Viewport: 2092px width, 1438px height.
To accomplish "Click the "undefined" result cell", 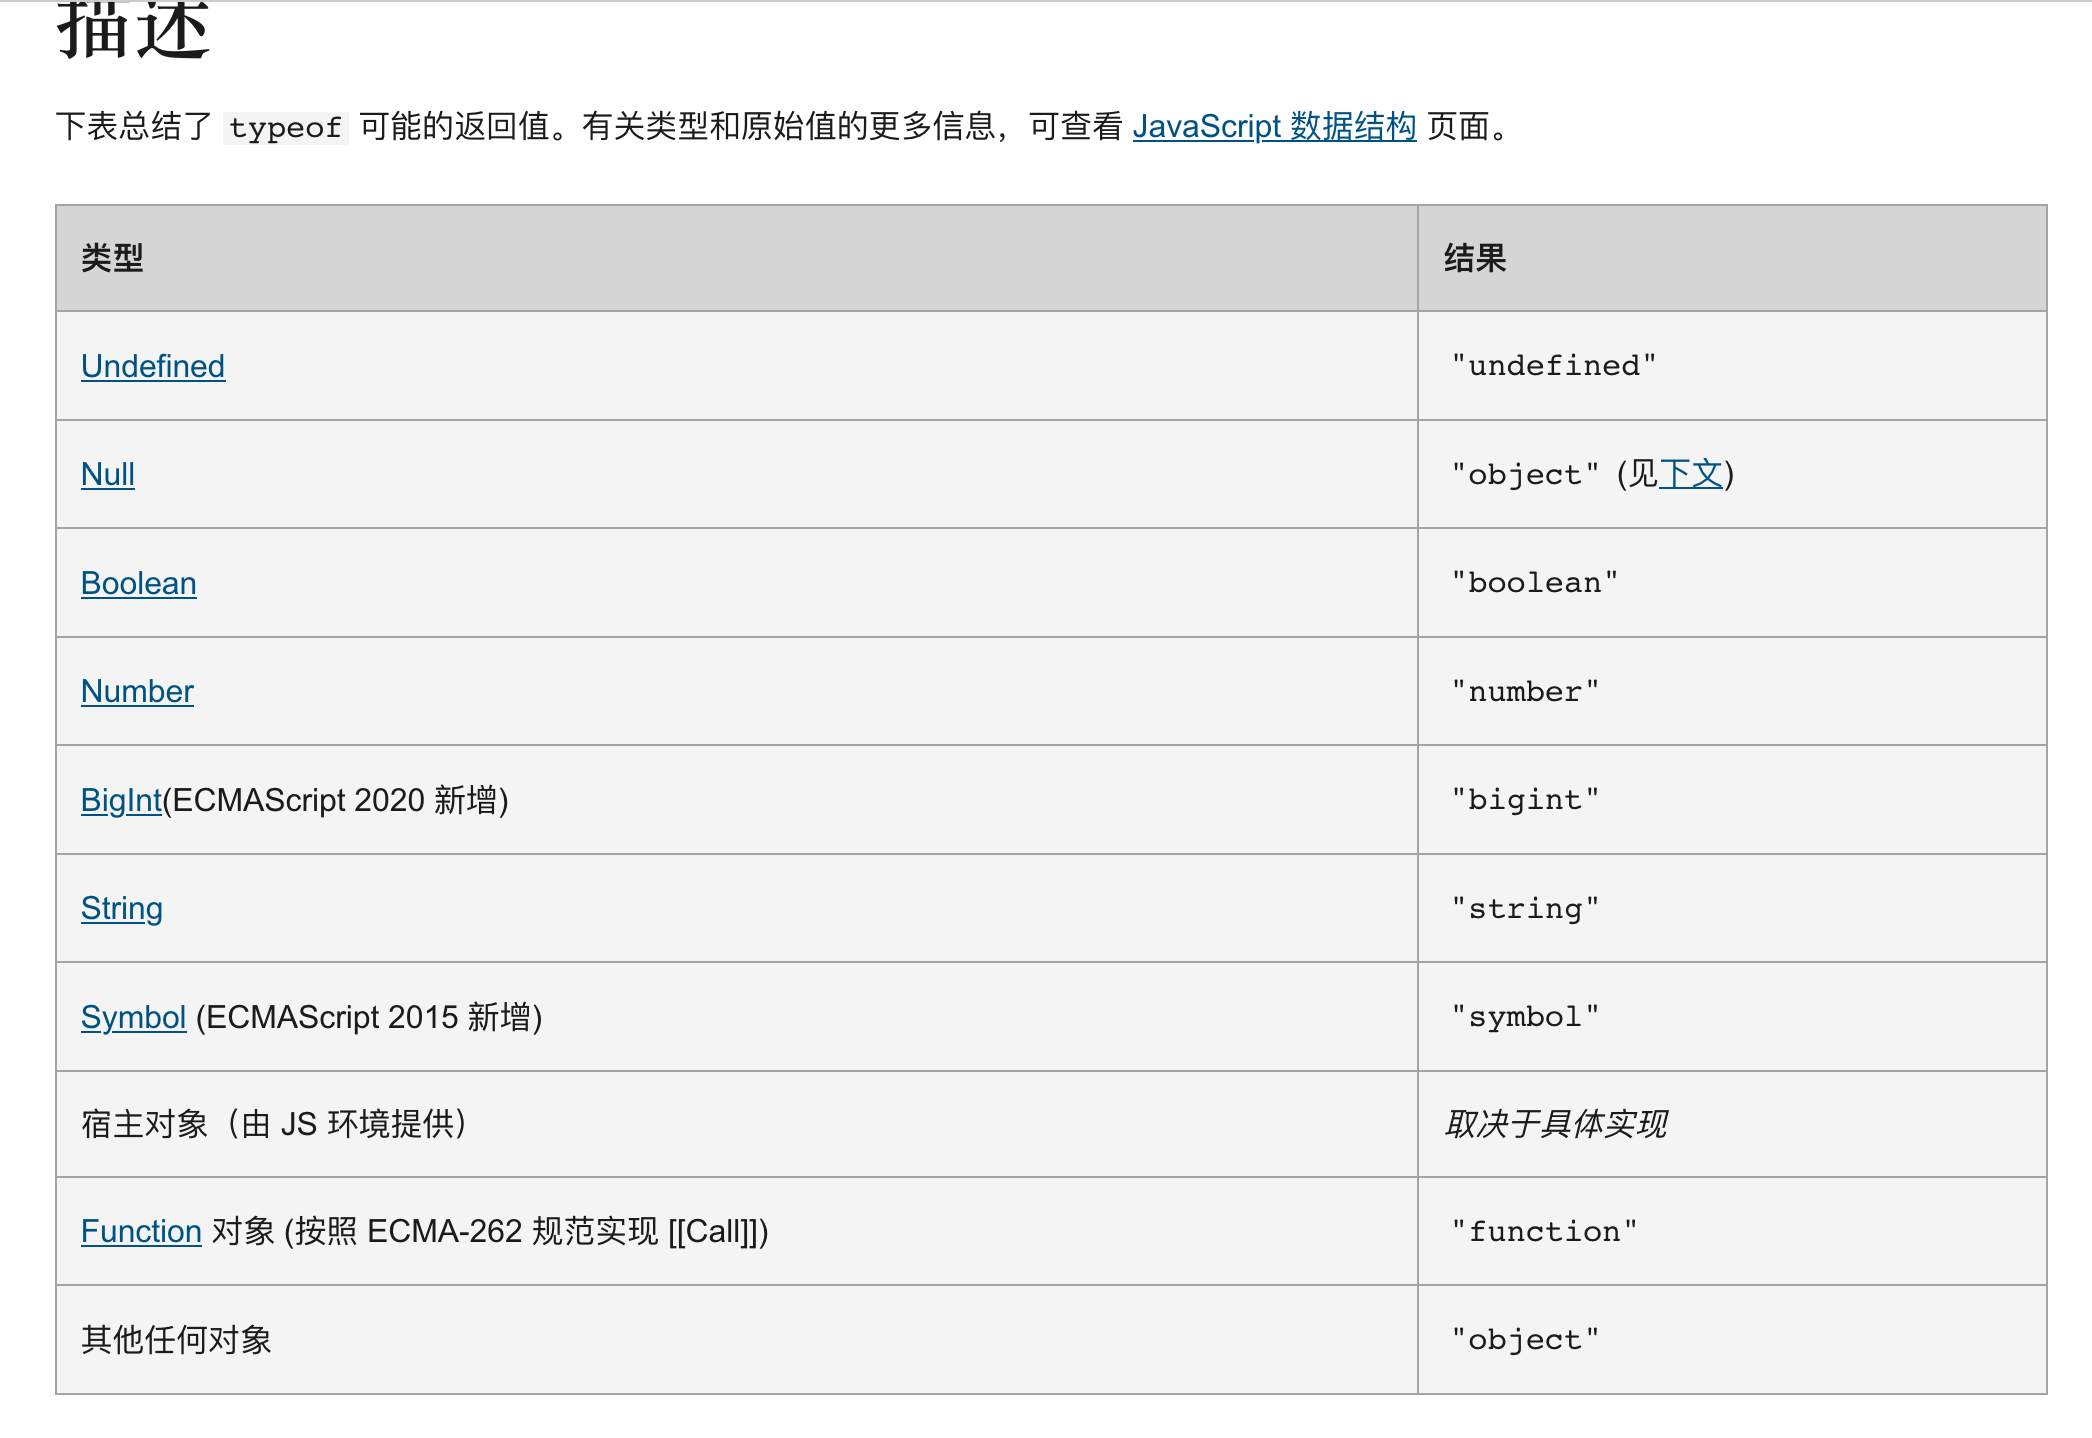I will tap(1553, 366).
